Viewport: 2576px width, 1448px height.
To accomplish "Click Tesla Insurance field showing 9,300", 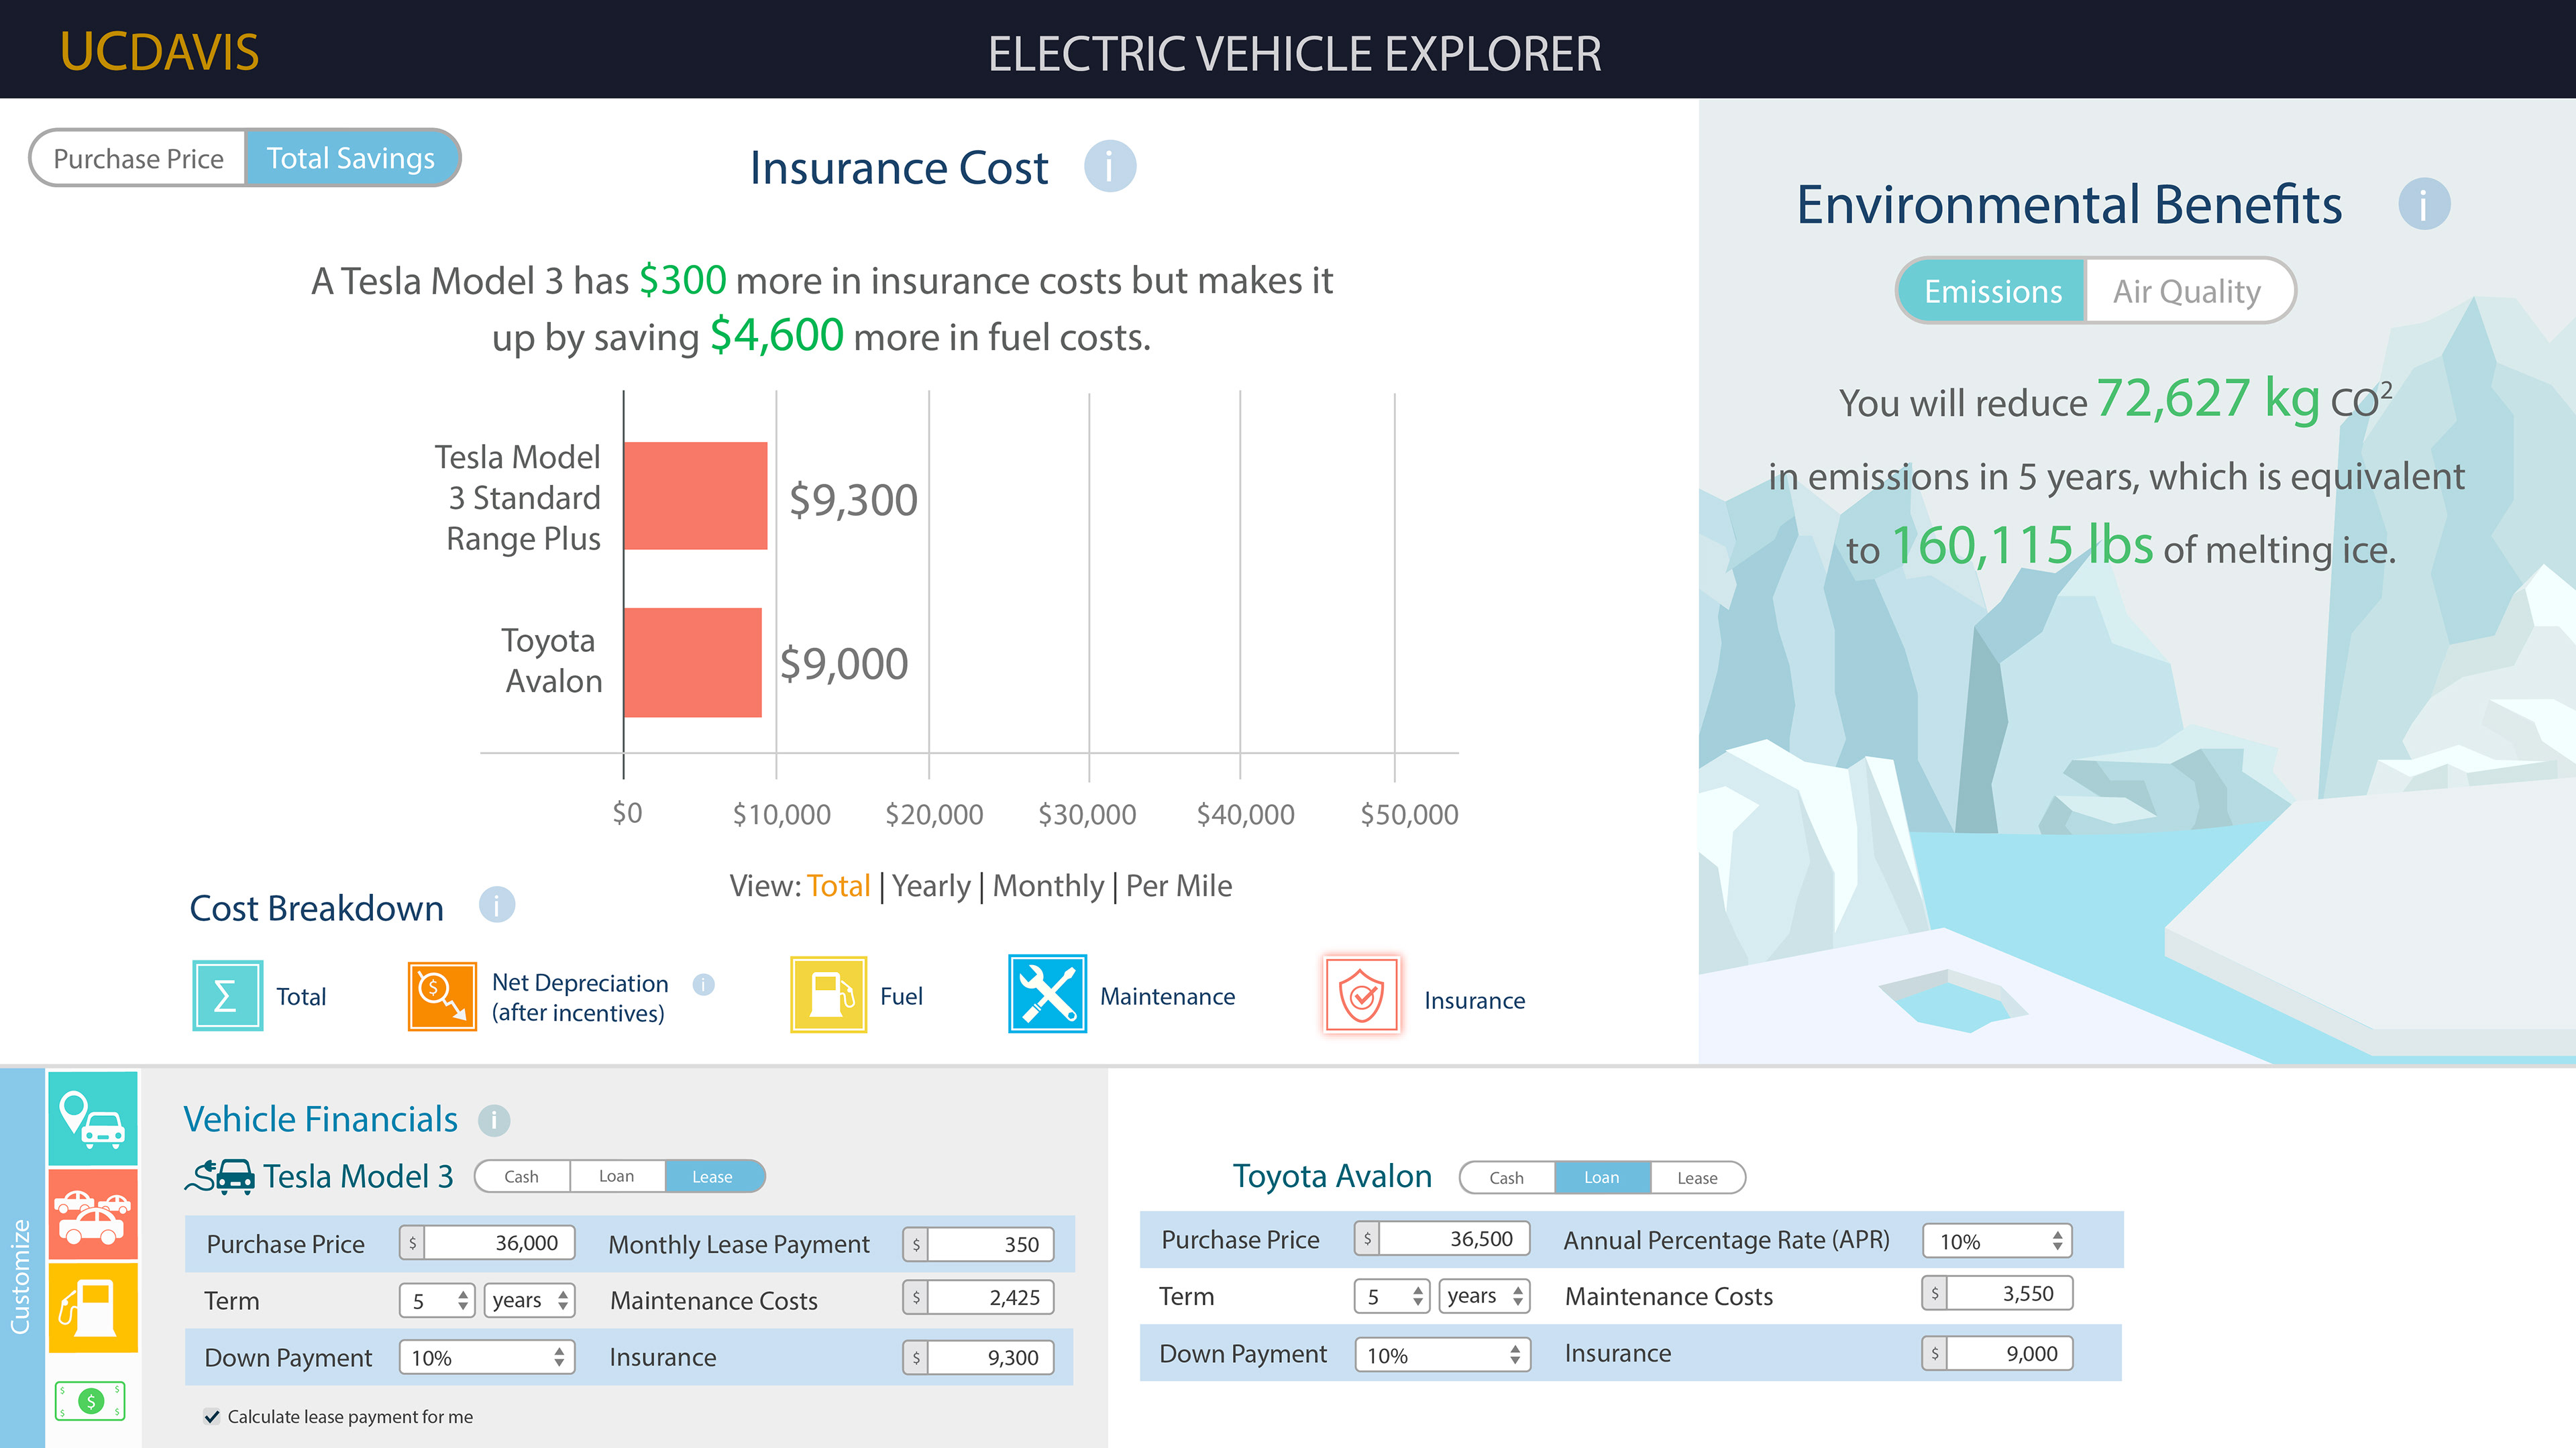I will (978, 1357).
